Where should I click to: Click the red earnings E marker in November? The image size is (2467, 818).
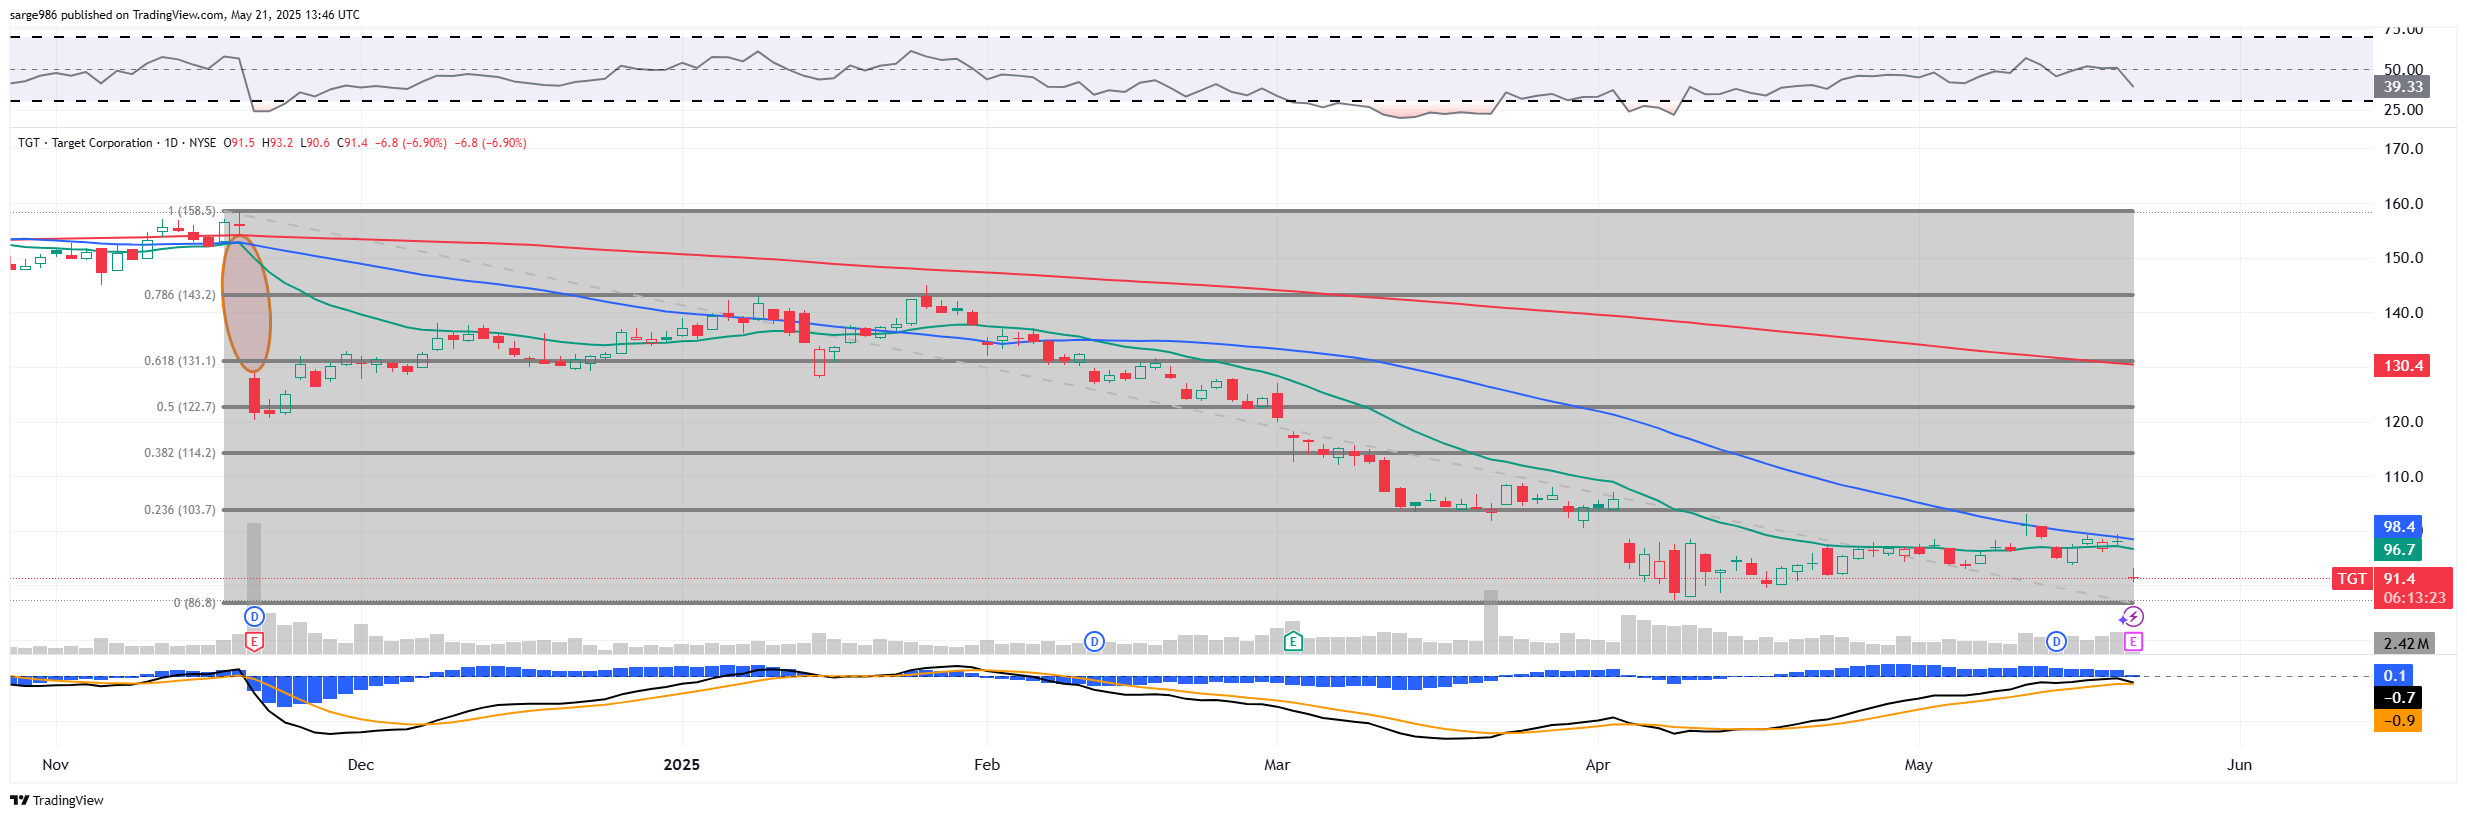click(254, 641)
